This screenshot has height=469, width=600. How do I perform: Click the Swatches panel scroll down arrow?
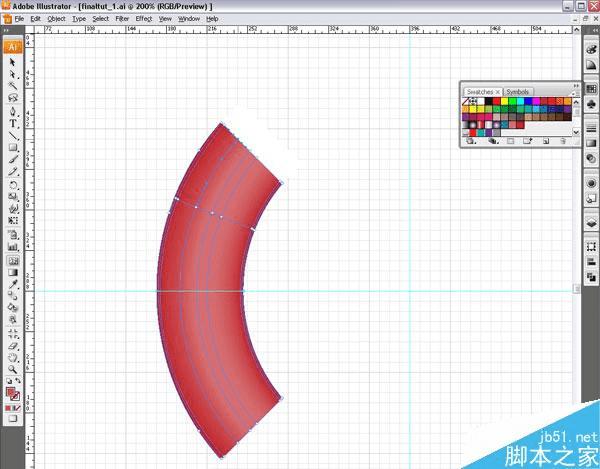pyautogui.click(x=576, y=132)
